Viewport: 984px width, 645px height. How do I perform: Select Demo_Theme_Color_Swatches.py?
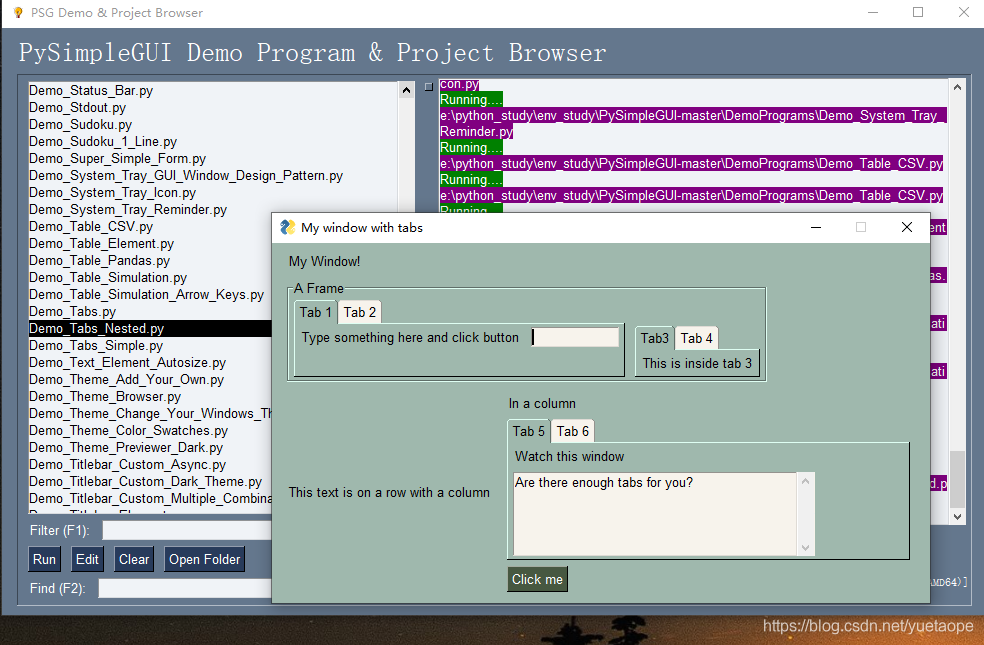[129, 430]
